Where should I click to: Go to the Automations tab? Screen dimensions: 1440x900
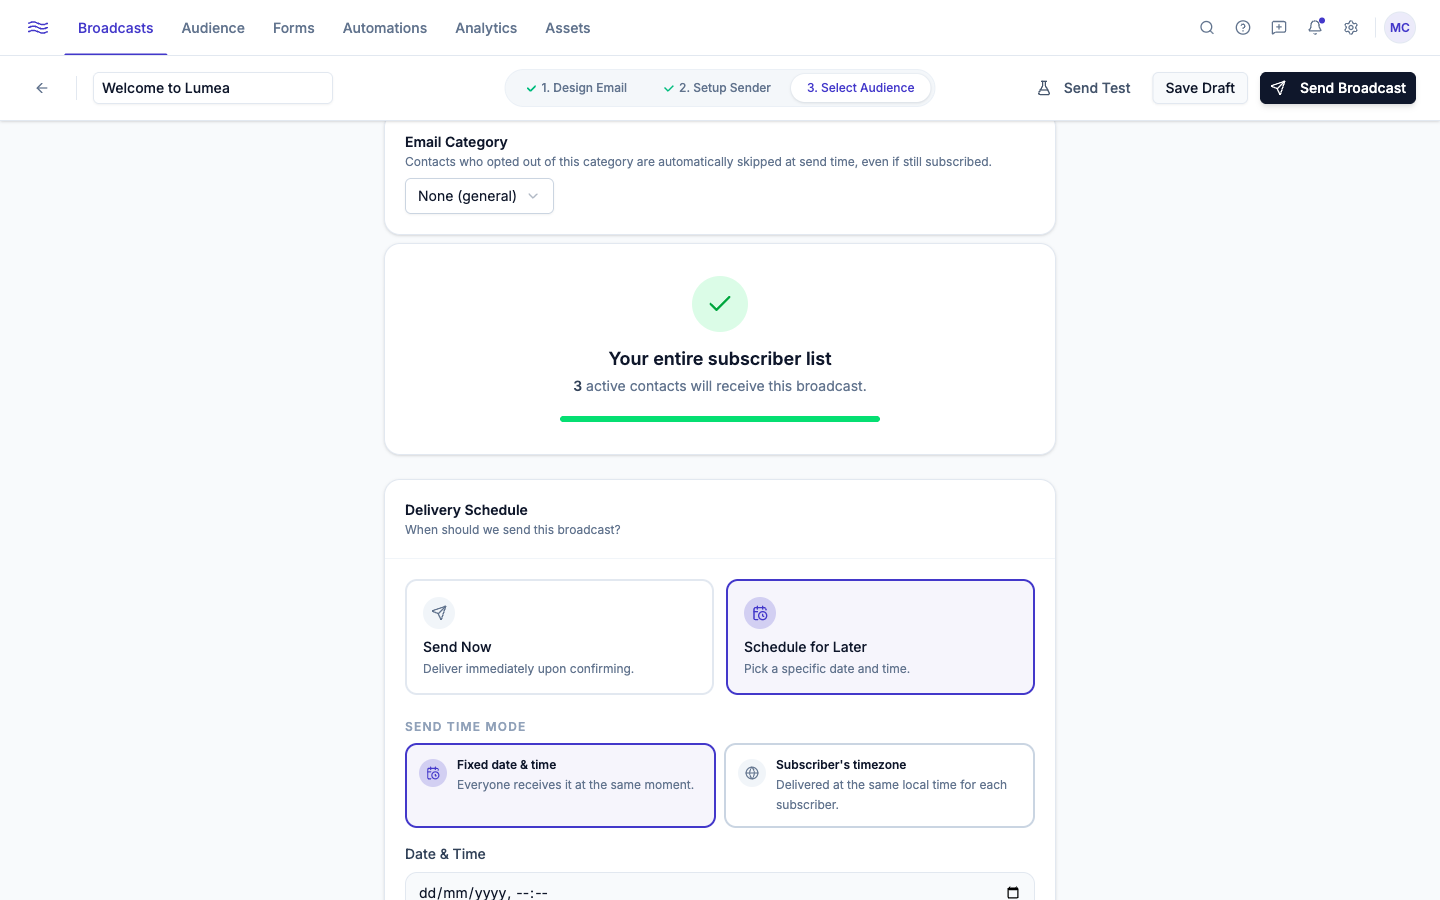pyautogui.click(x=385, y=28)
